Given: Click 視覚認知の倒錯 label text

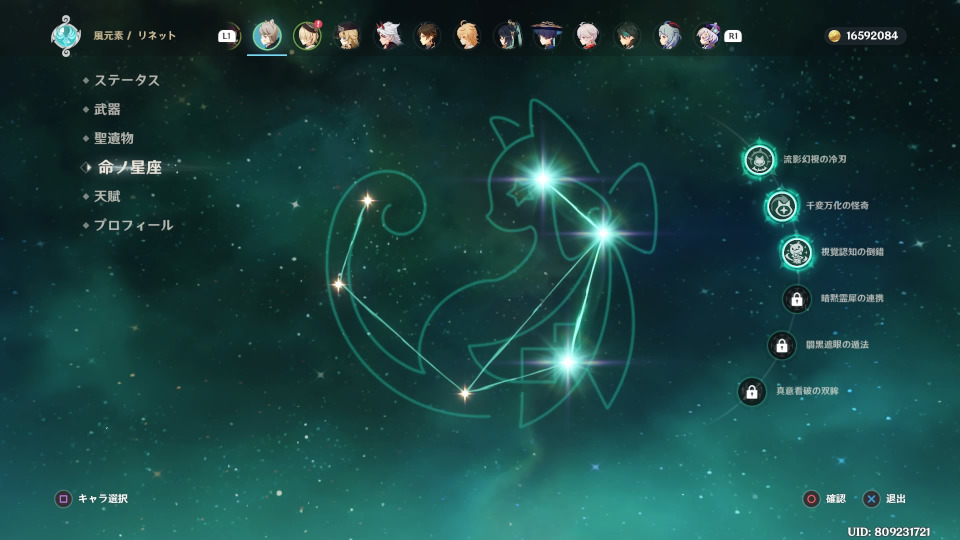Looking at the screenshot, I should coord(852,252).
